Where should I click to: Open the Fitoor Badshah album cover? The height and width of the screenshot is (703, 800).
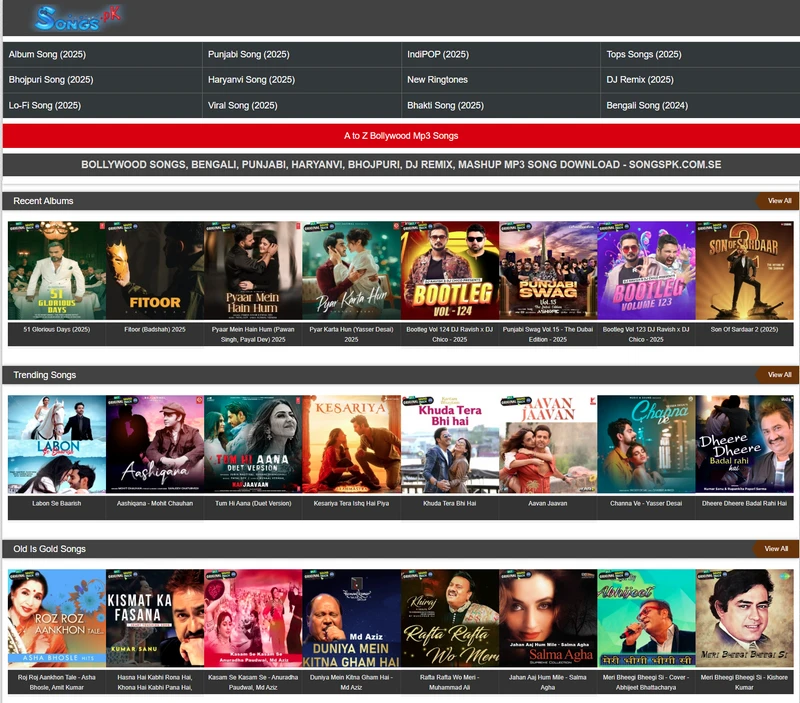tap(155, 271)
